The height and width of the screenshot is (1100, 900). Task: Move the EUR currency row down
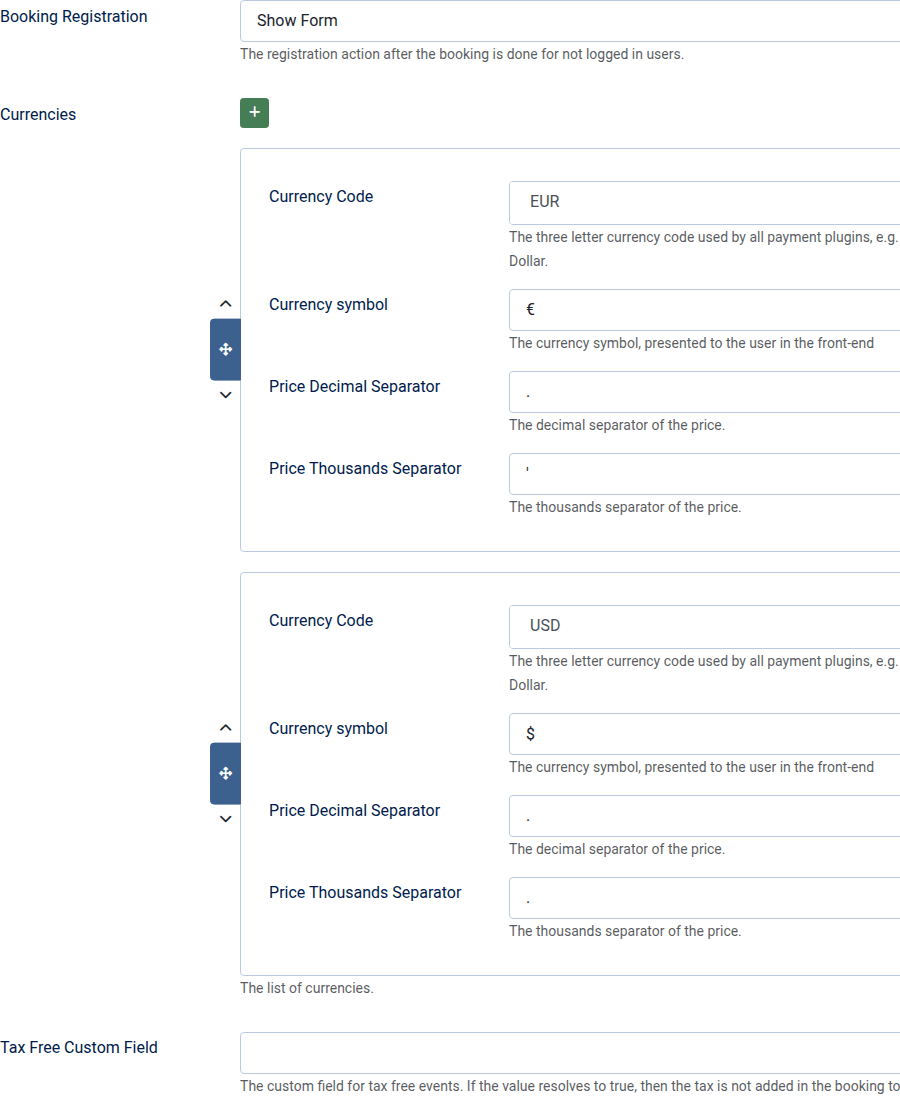[225, 395]
